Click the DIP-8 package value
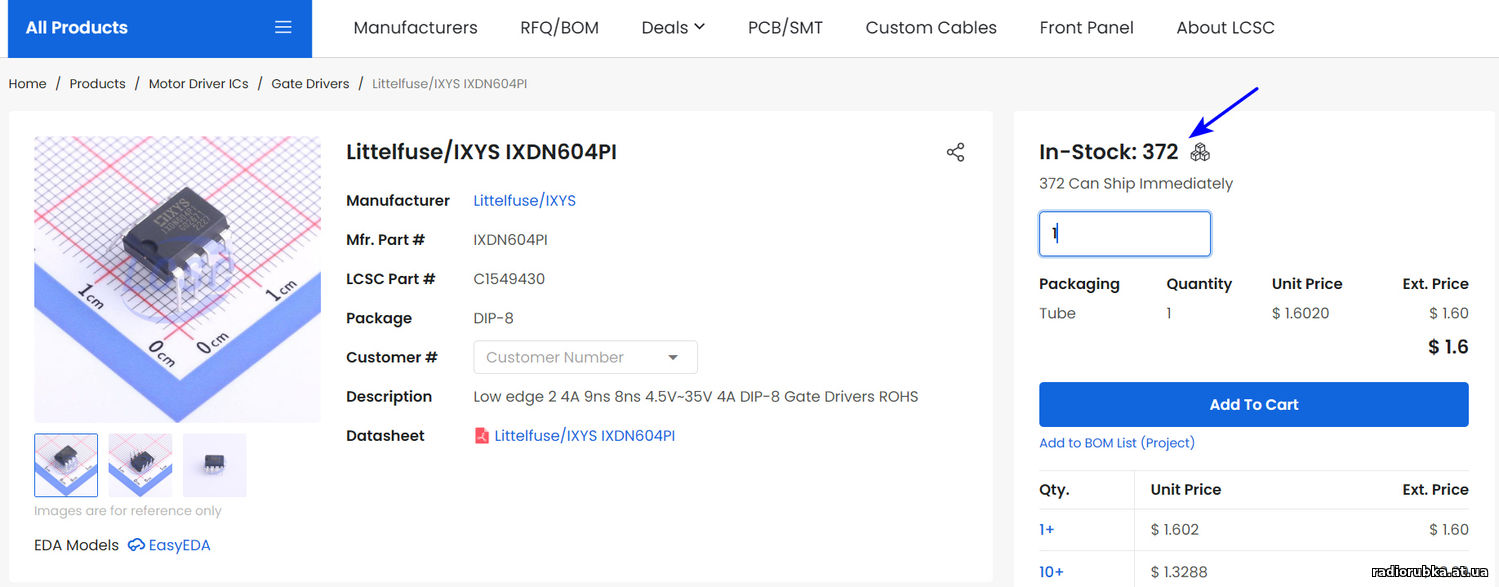This screenshot has height=587, width=1499. click(x=493, y=318)
